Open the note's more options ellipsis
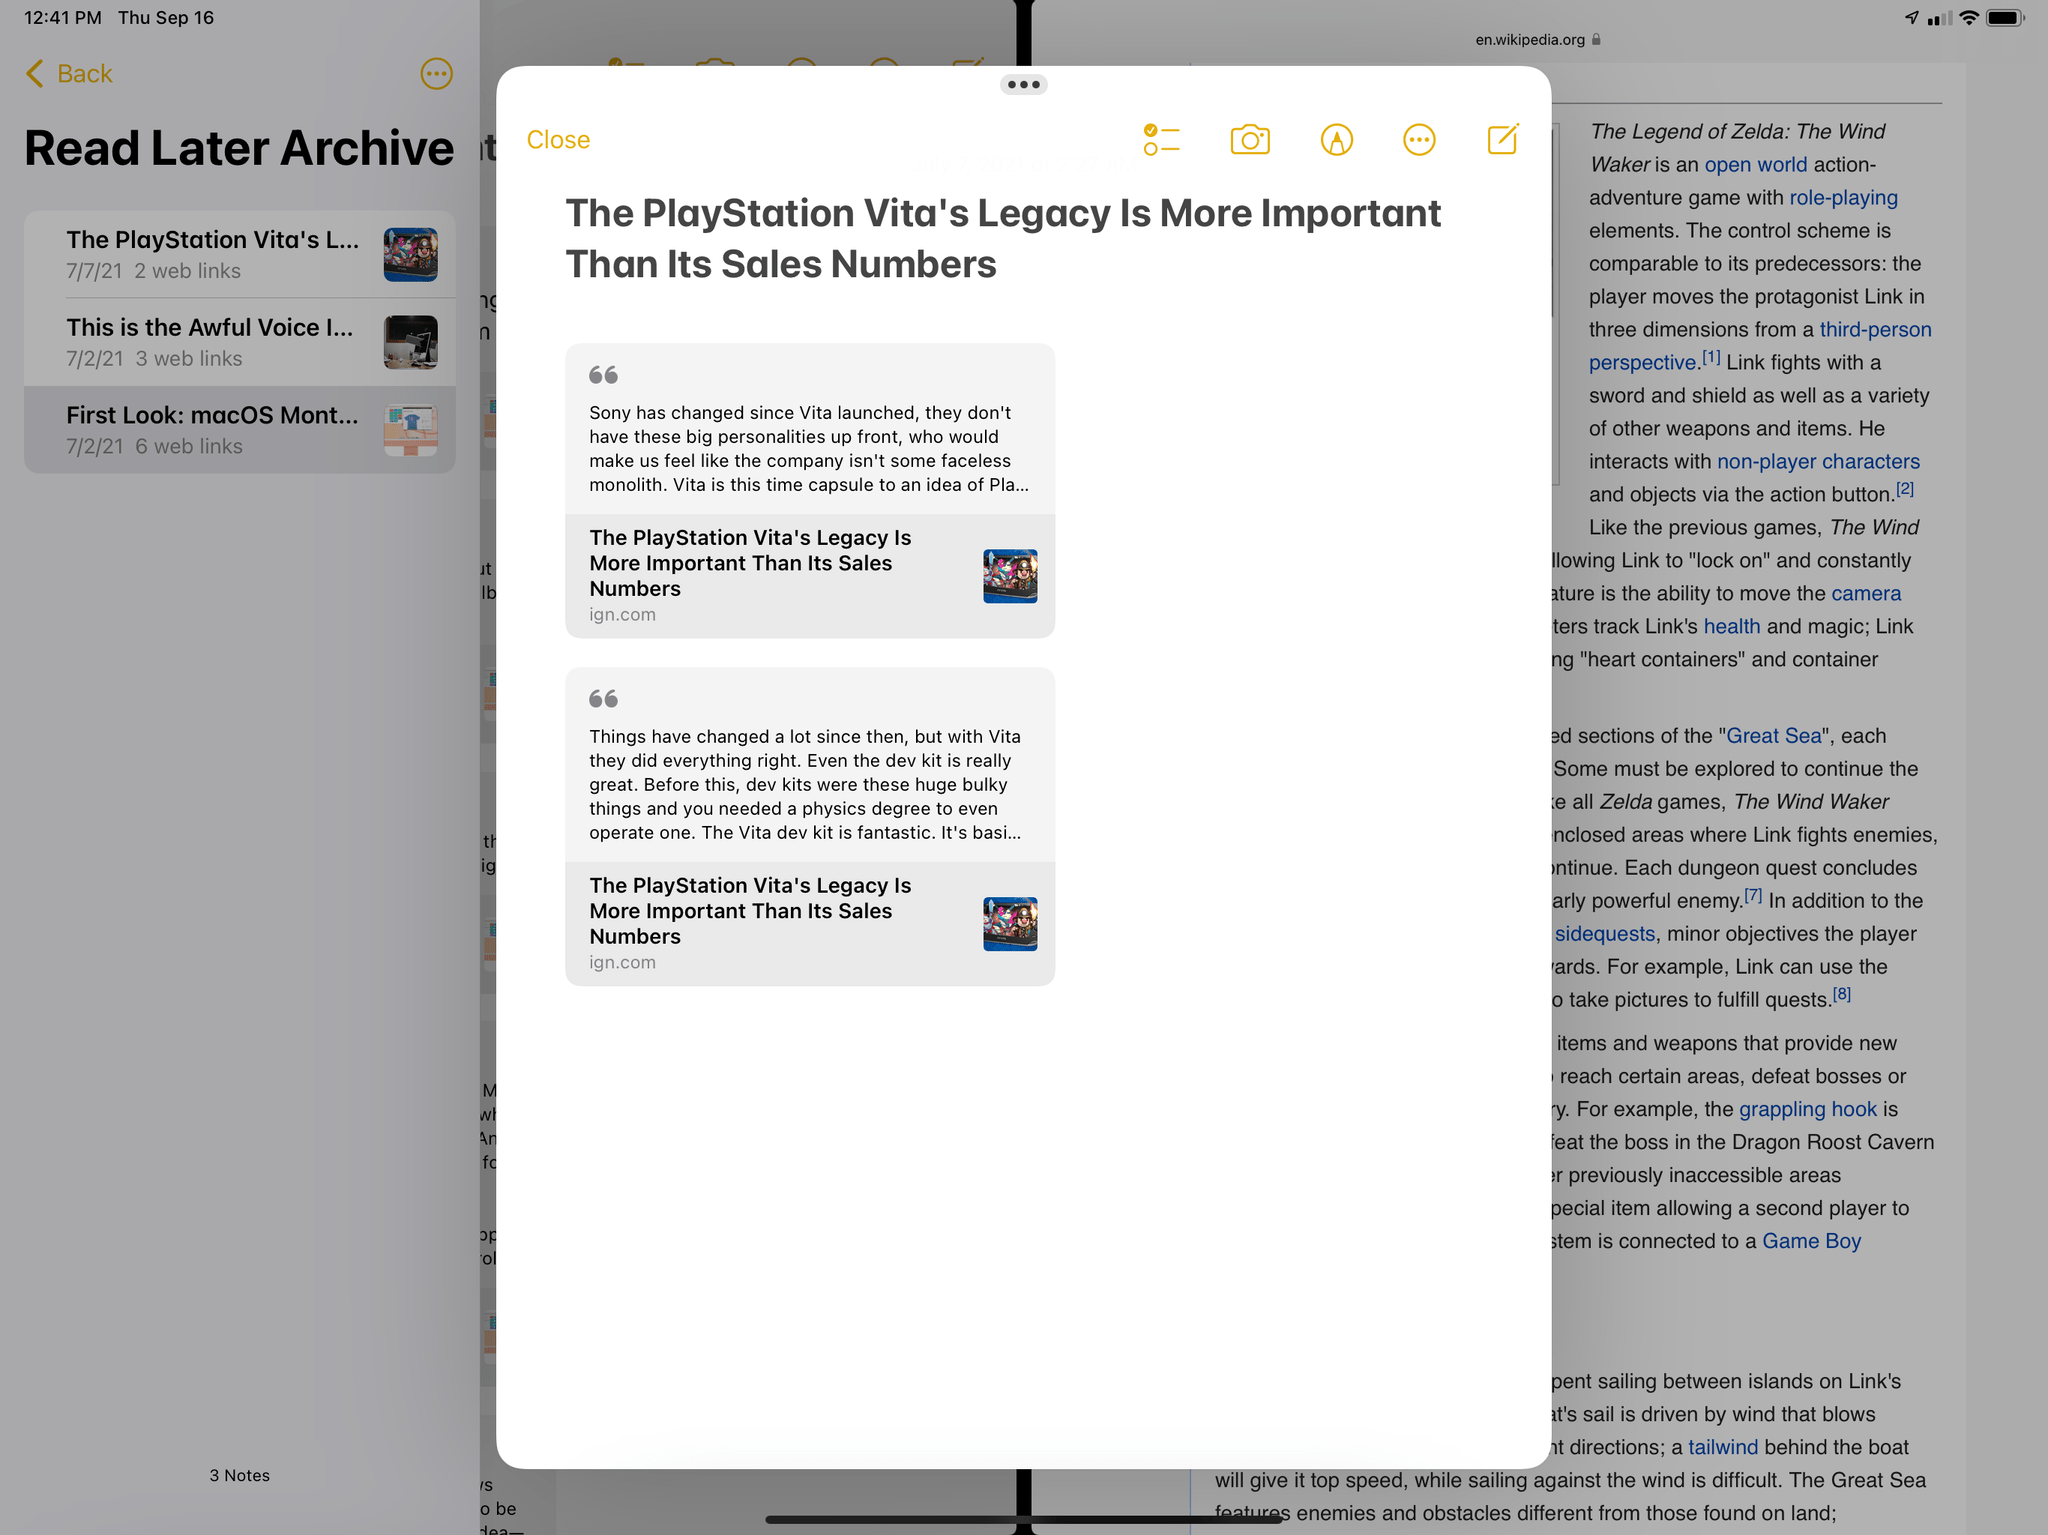2048x1535 pixels. pyautogui.click(x=1419, y=140)
